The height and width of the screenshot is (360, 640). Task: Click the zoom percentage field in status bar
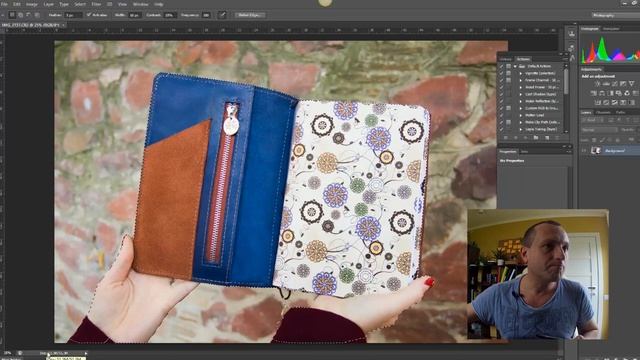pos(8,353)
